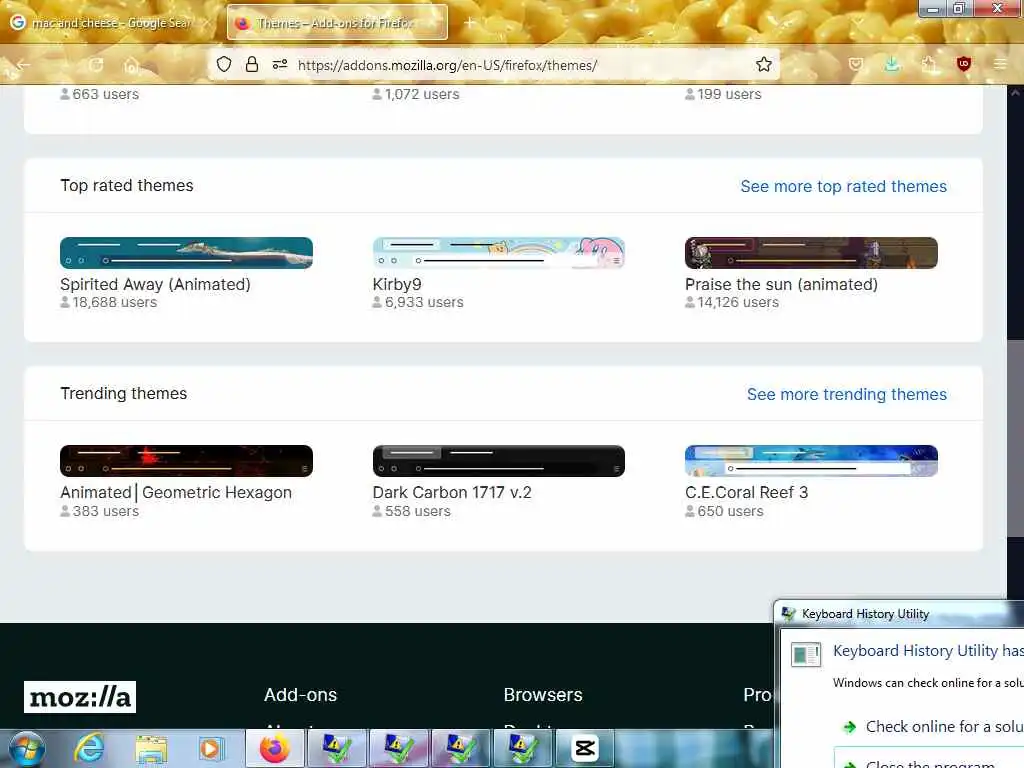Image resolution: width=1024 pixels, height=768 pixels.
Task: Click the Kirby9 theme title
Action: (397, 284)
